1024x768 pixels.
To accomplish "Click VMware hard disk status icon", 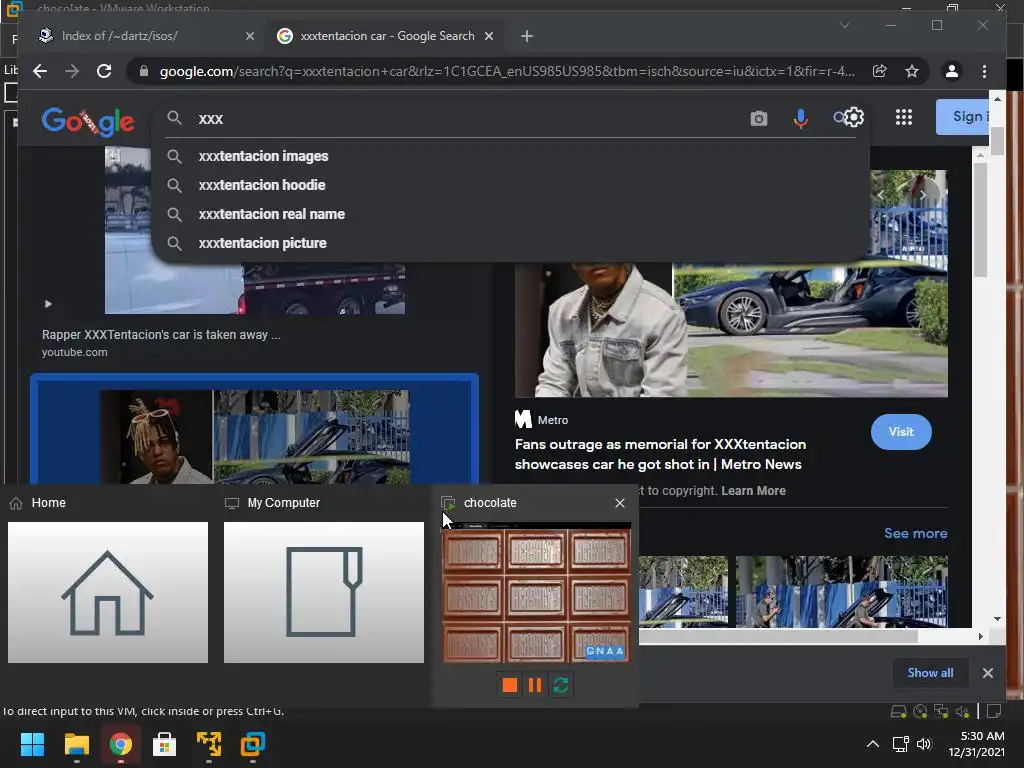I will click(x=899, y=712).
